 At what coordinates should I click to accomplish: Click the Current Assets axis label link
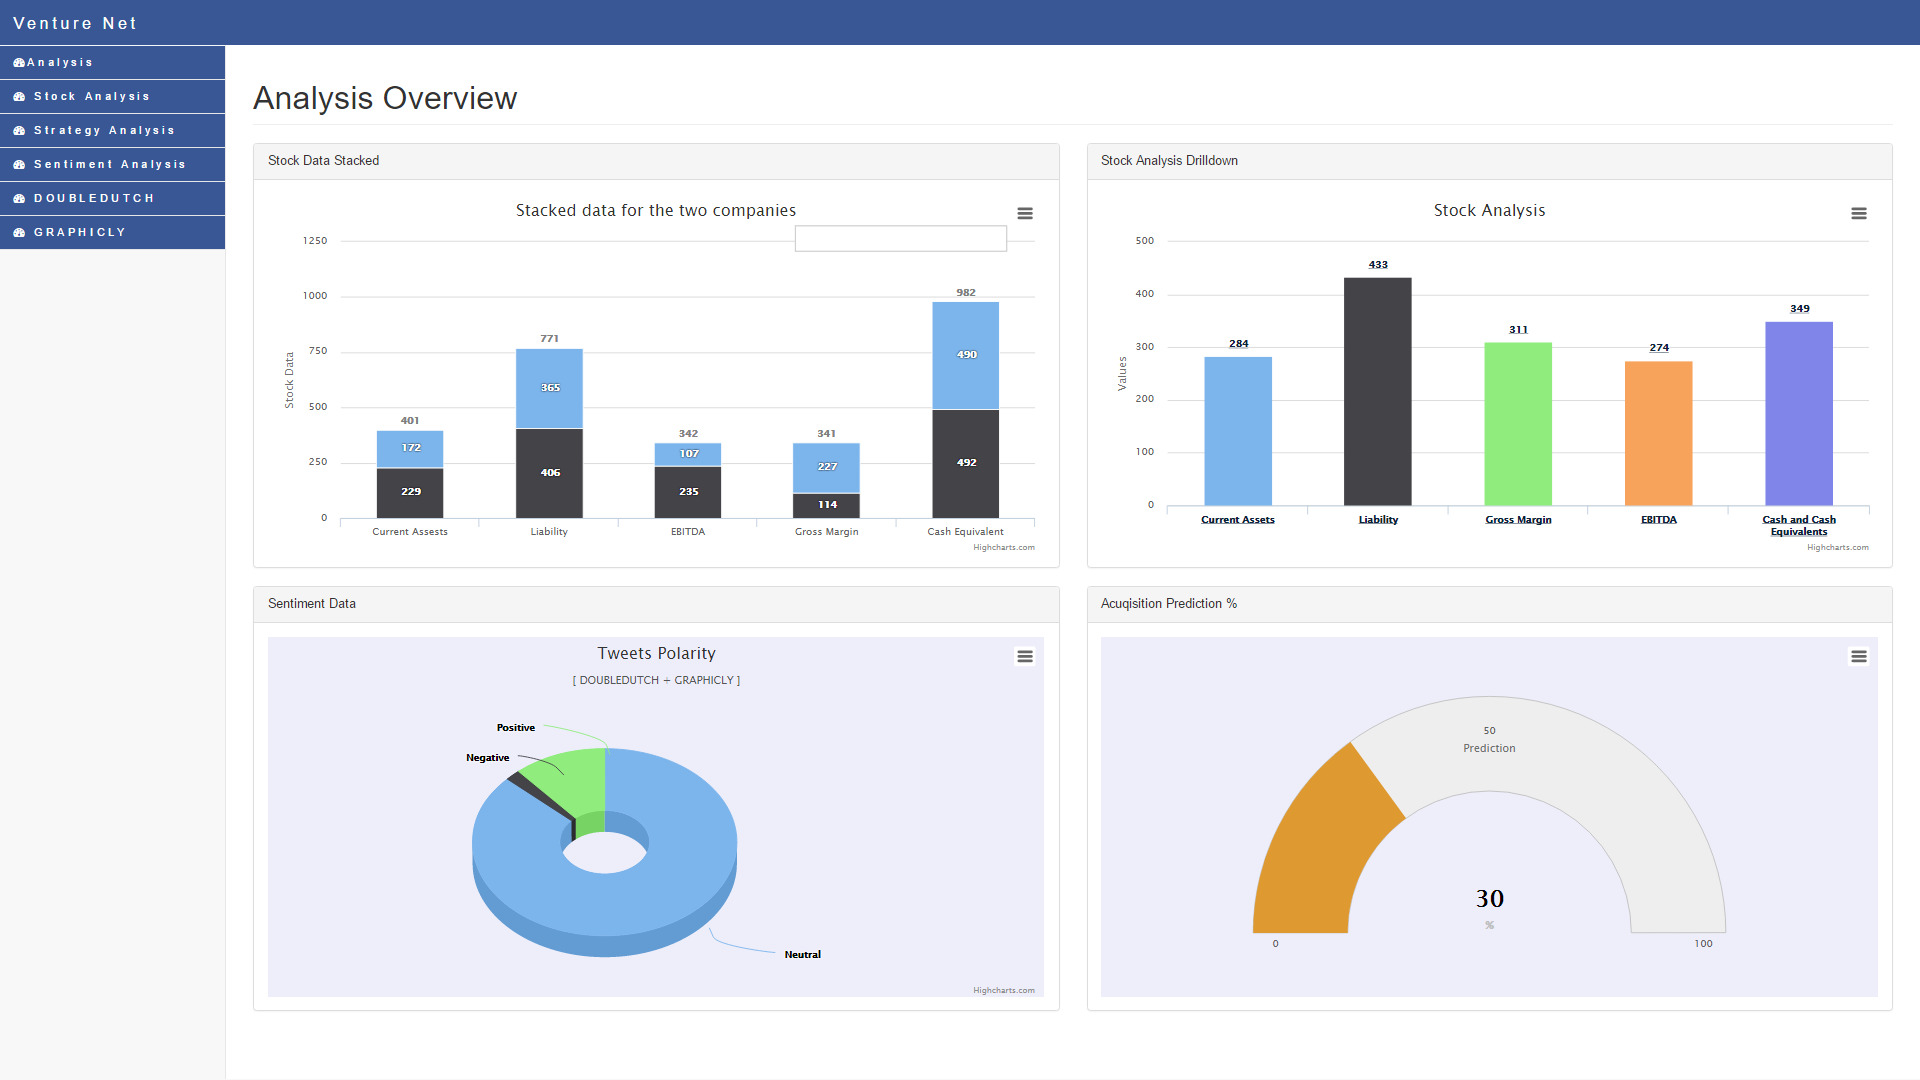coord(1237,520)
